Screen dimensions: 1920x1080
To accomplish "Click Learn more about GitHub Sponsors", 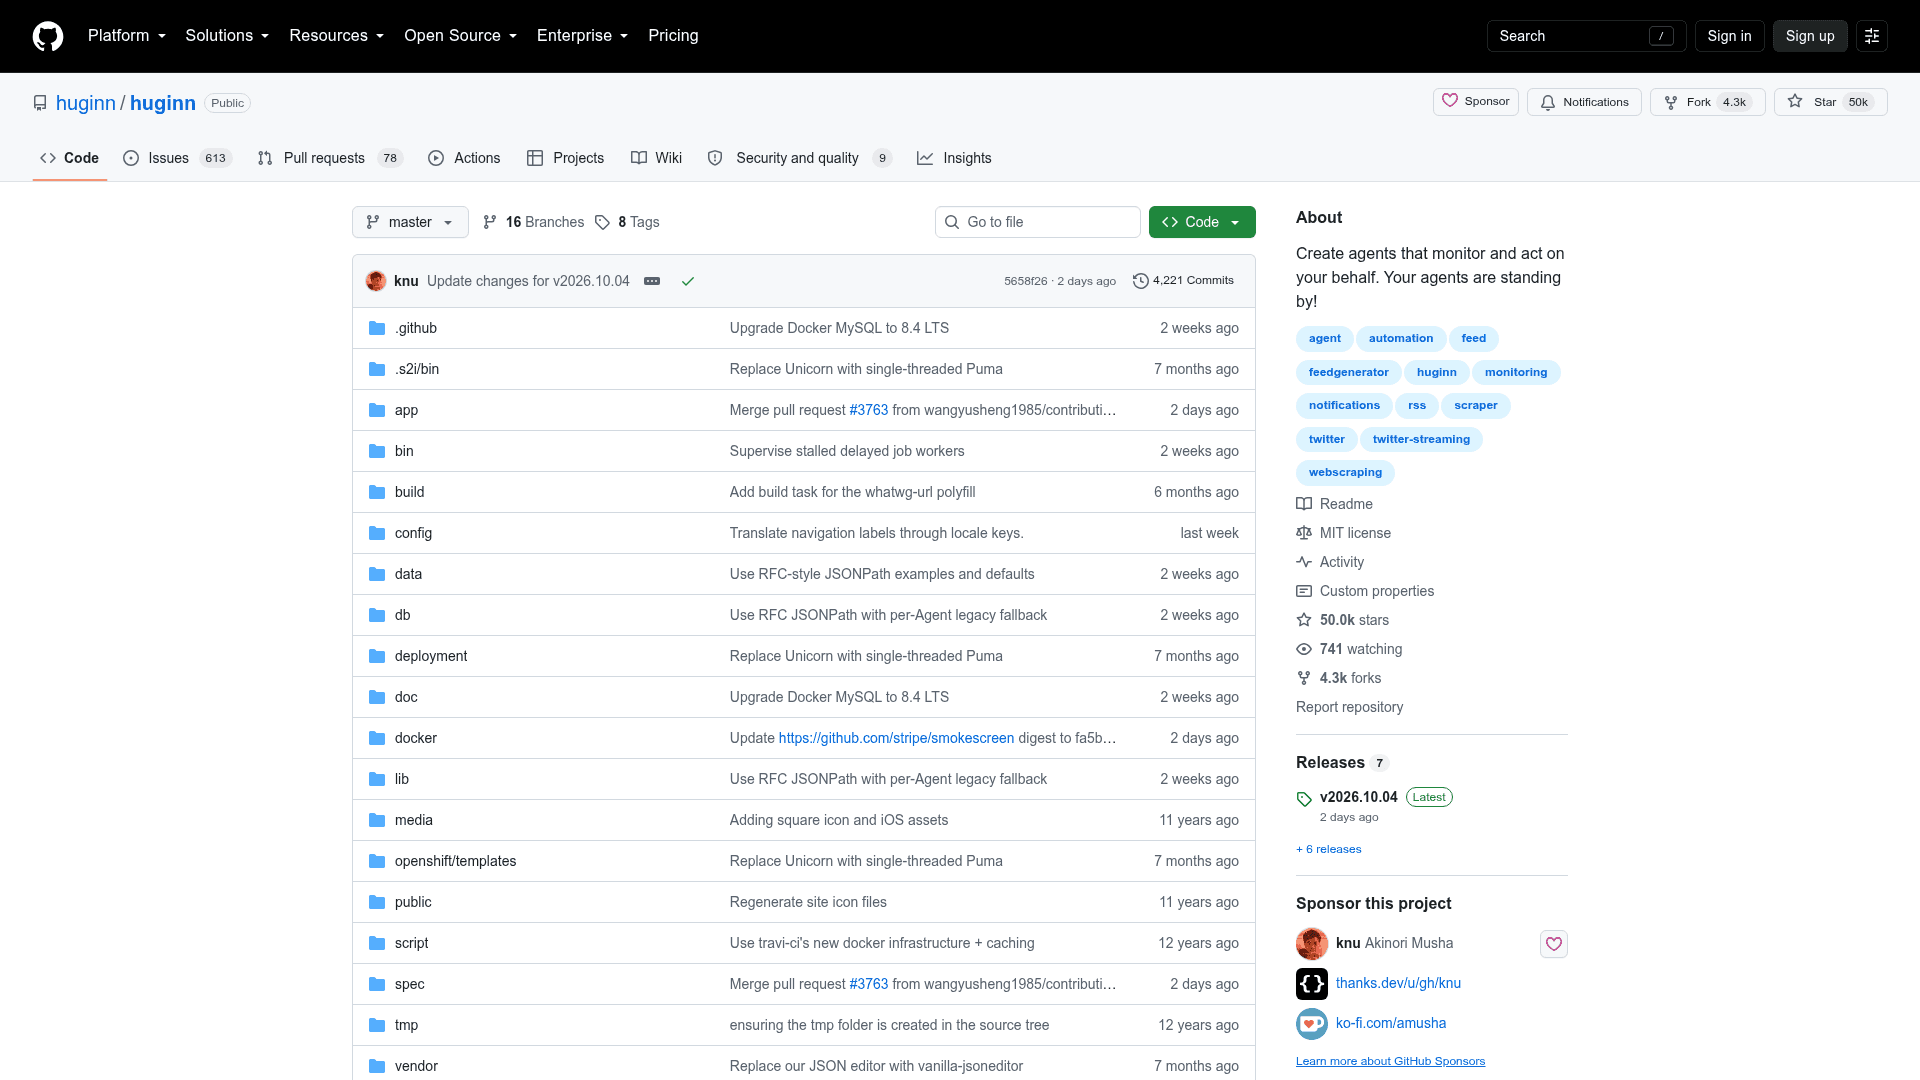I will tap(1390, 1061).
